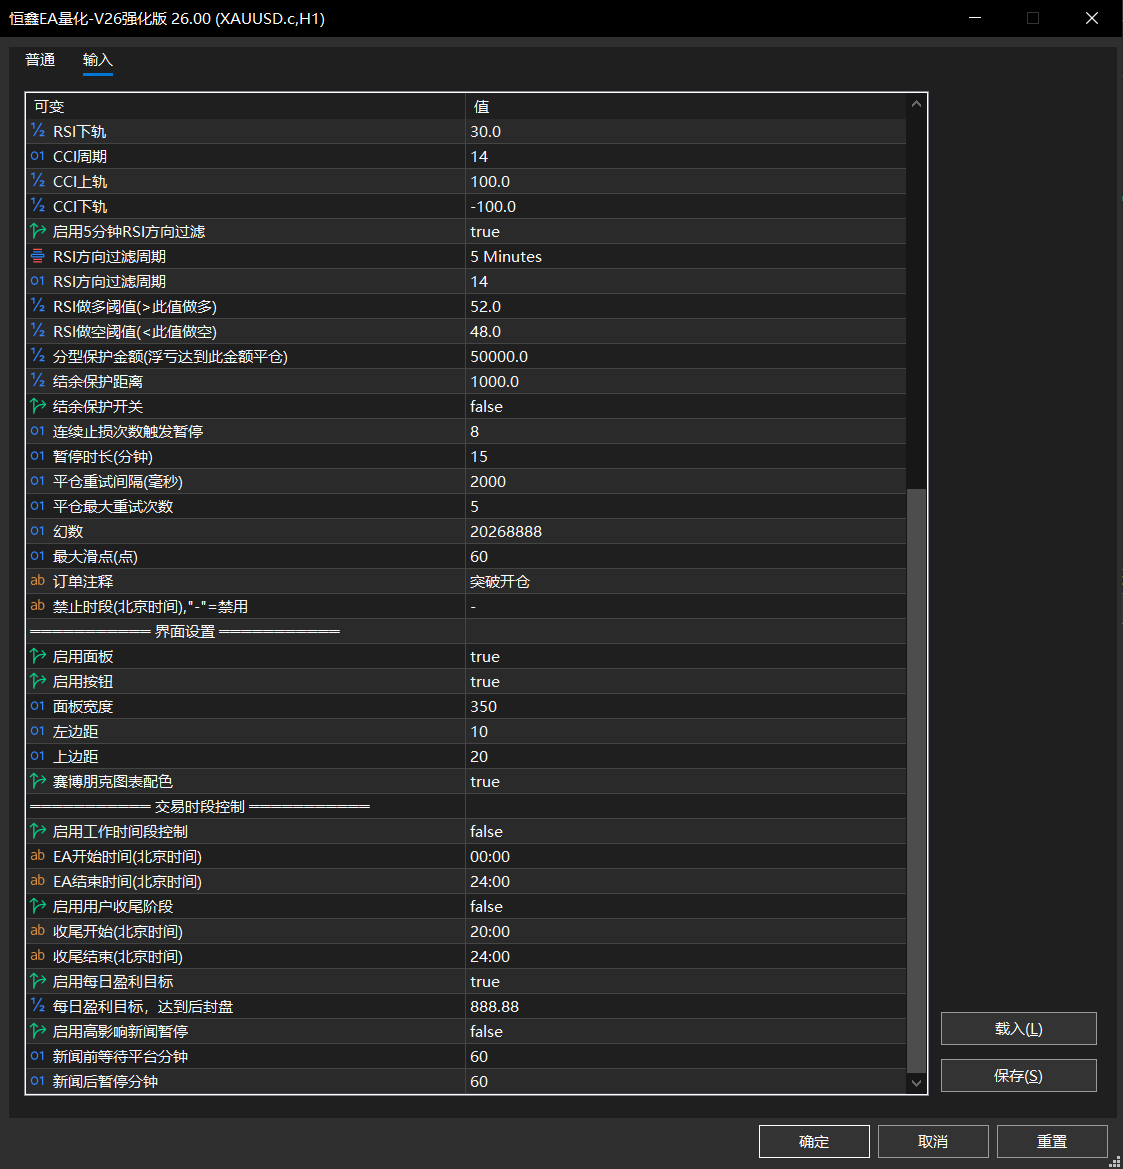This screenshot has height=1169, width=1123.
Task: Click the scrollbar down arrow
Action: click(x=916, y=1083)
